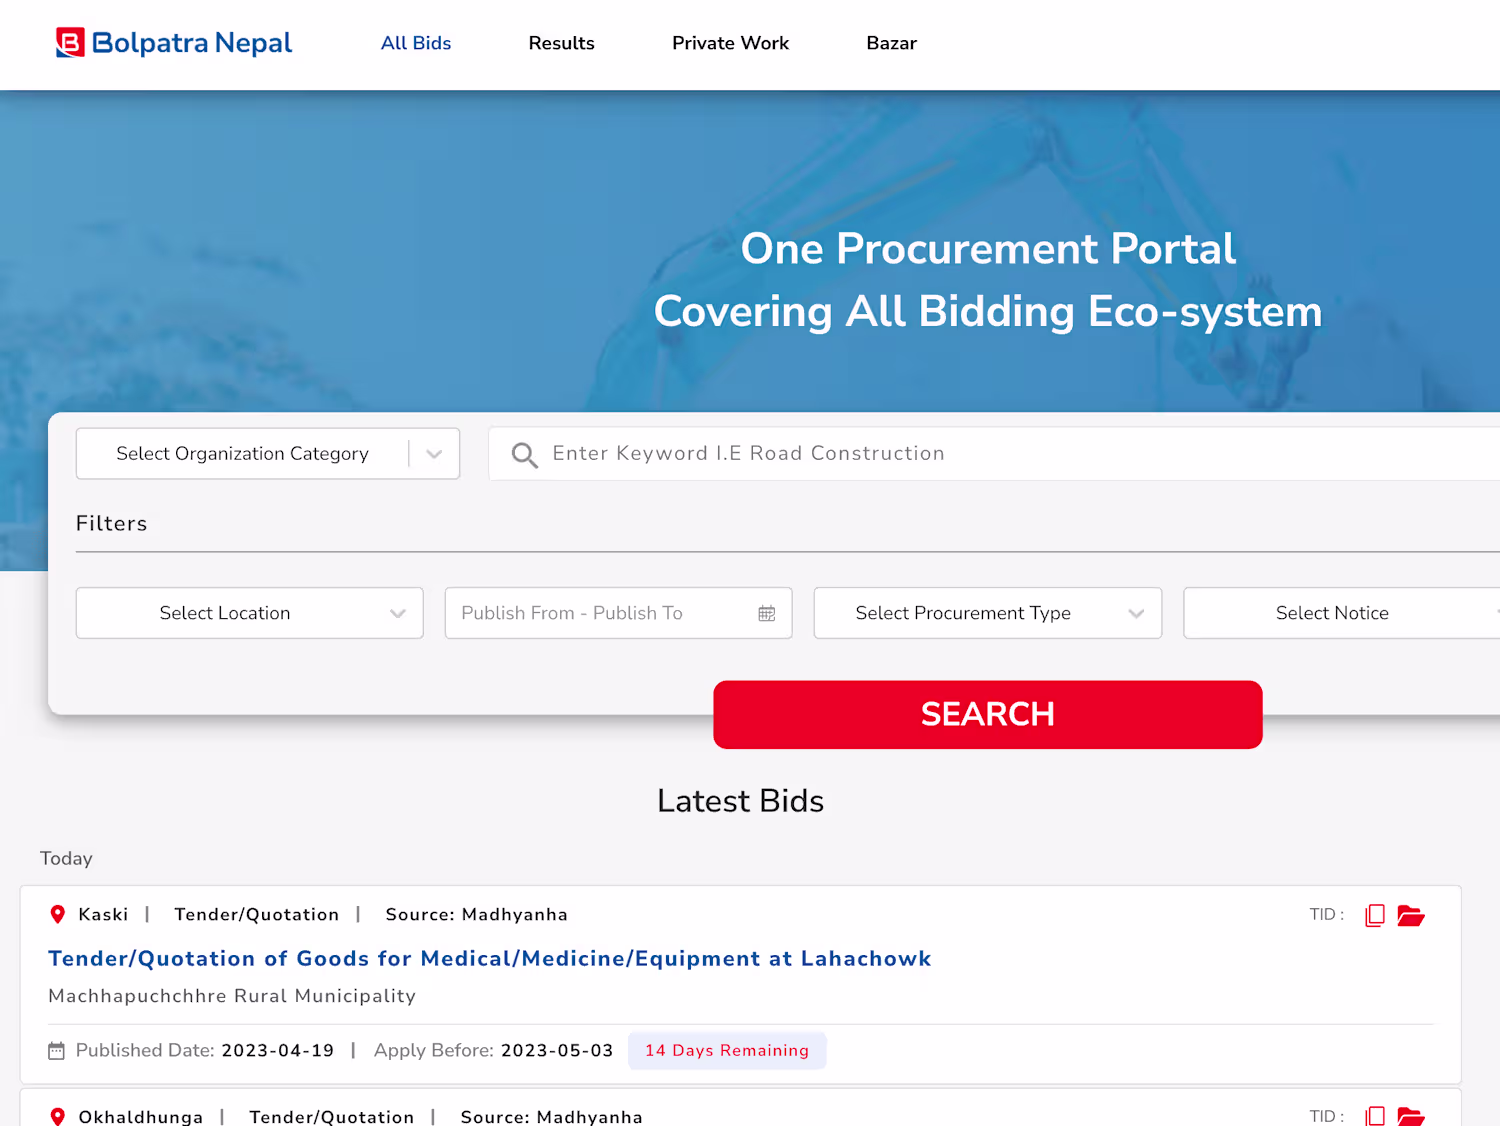Open the Lahachowk Medical Equipment tender link
Screen dimensions: 1500x1126
pyautogui.click(x=490, y=959)
